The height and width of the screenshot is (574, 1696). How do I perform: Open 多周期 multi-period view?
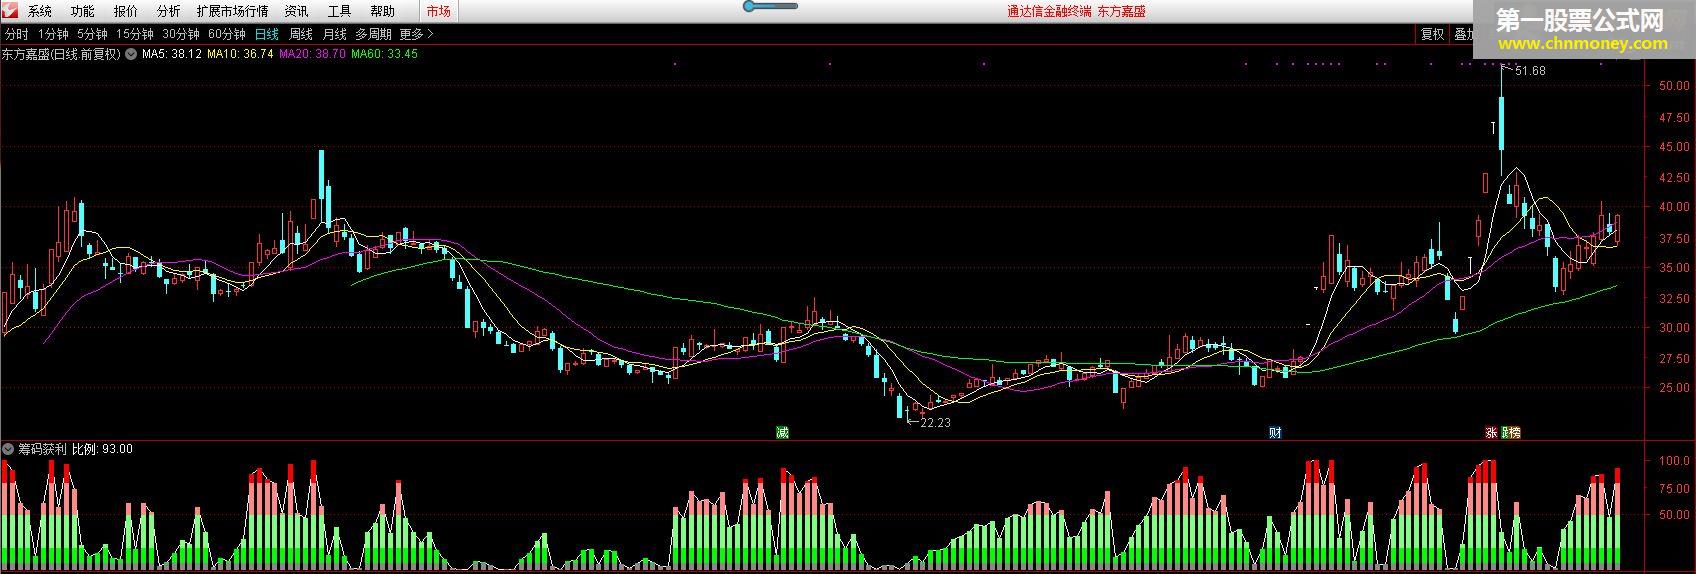[x=374, y=34]
